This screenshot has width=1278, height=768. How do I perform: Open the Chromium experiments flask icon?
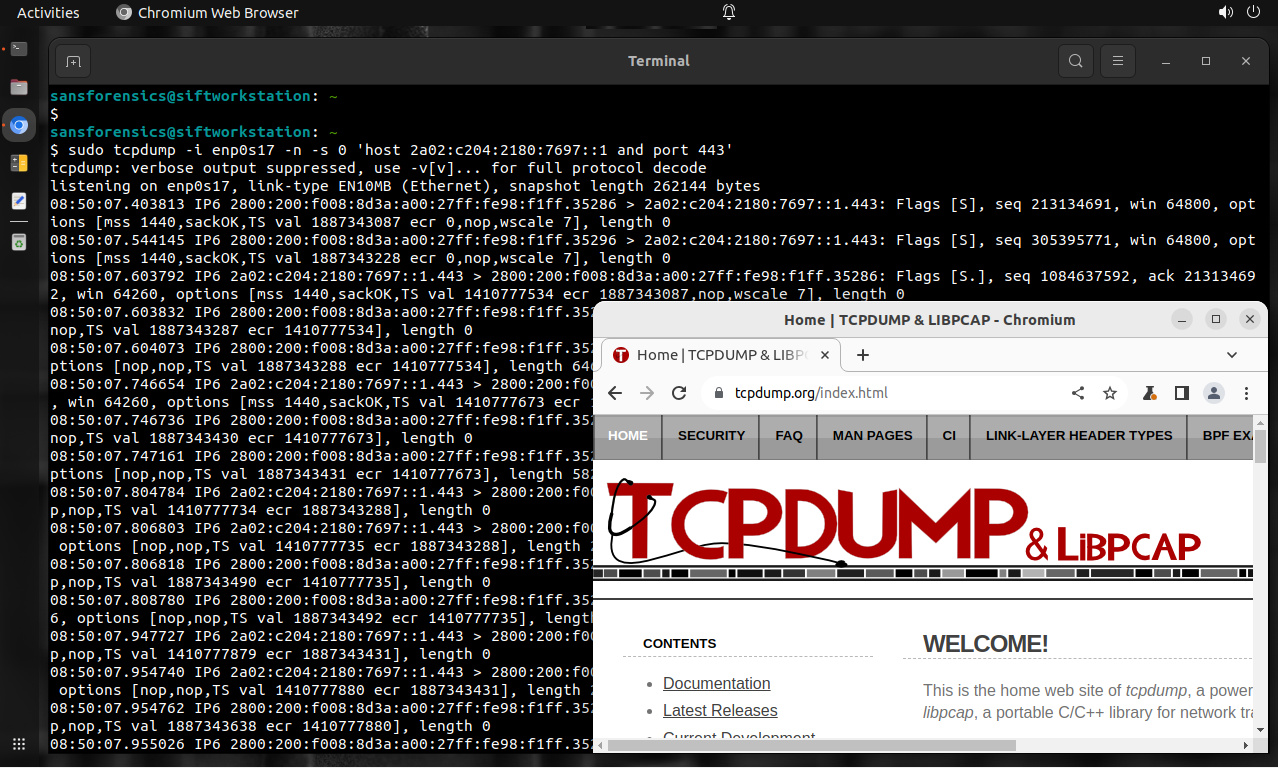point(1150,393)
